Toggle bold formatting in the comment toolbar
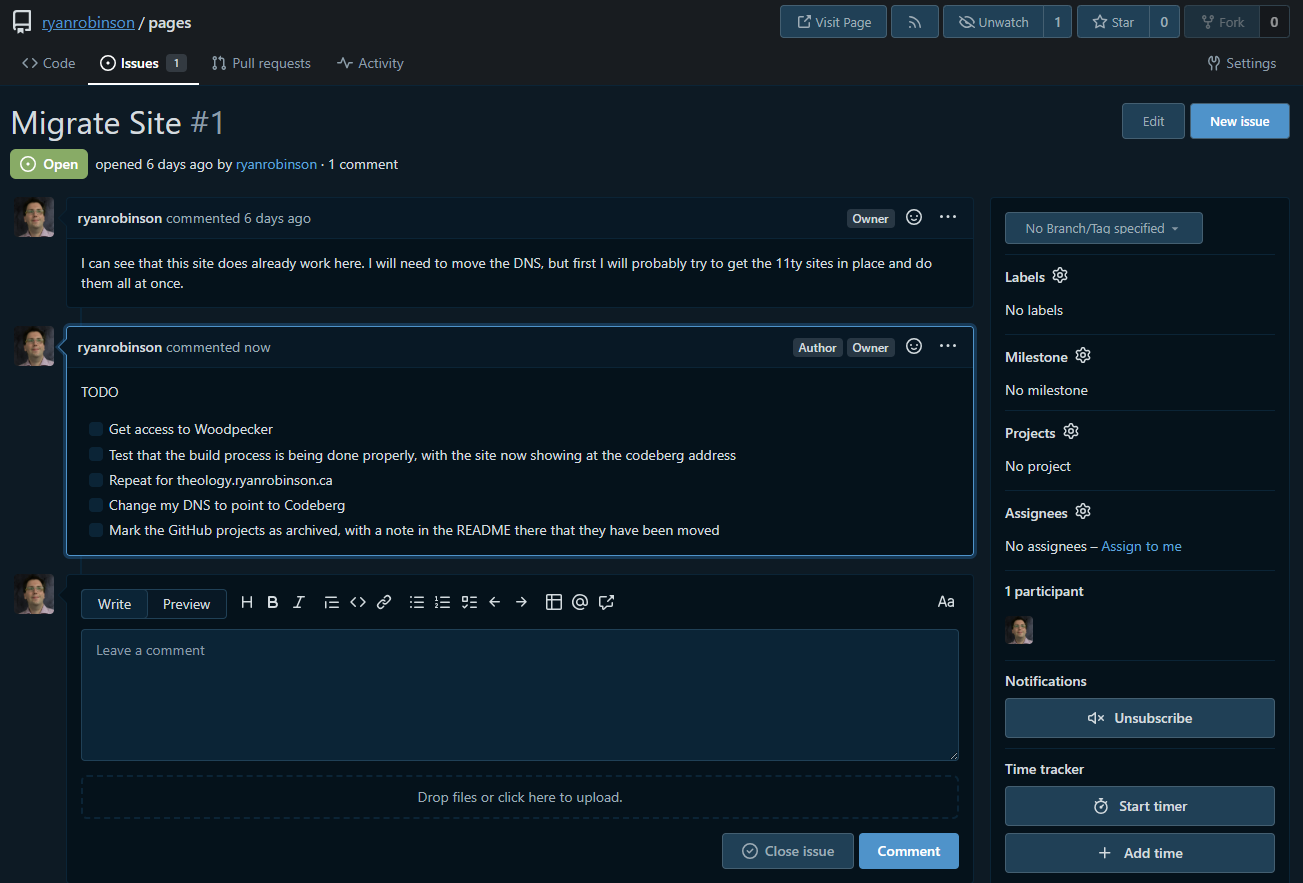1303x883 pixels. click(272, 602)
